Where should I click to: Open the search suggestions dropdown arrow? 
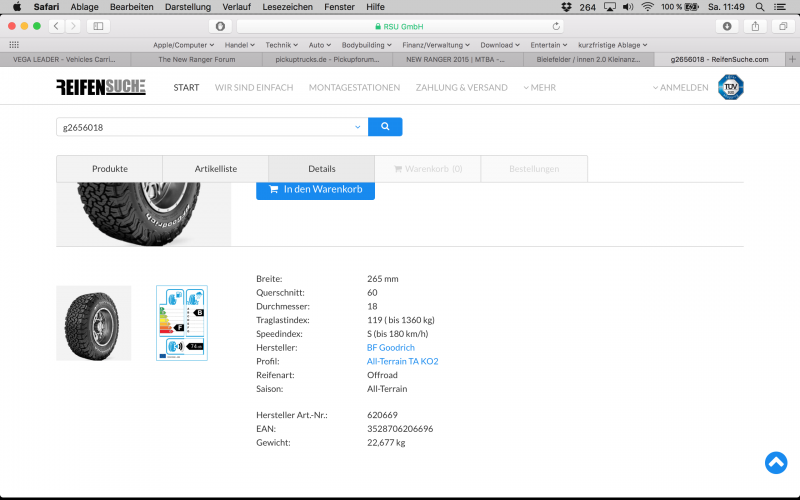tap(358, 127)
